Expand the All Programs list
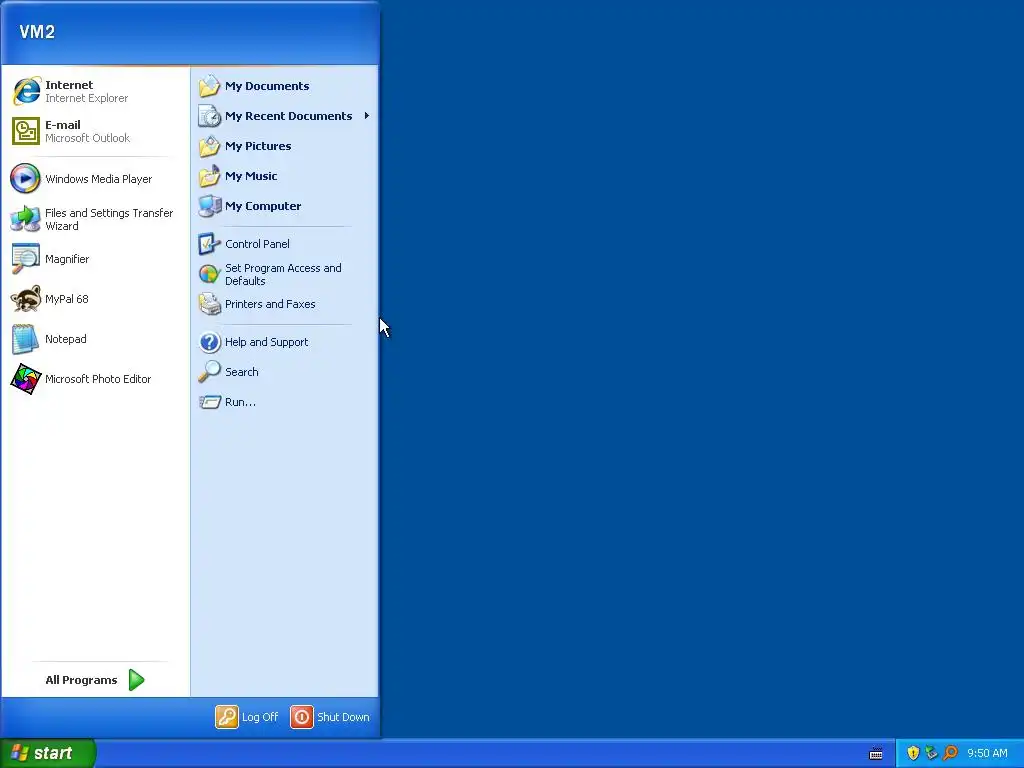 [95, 680]
